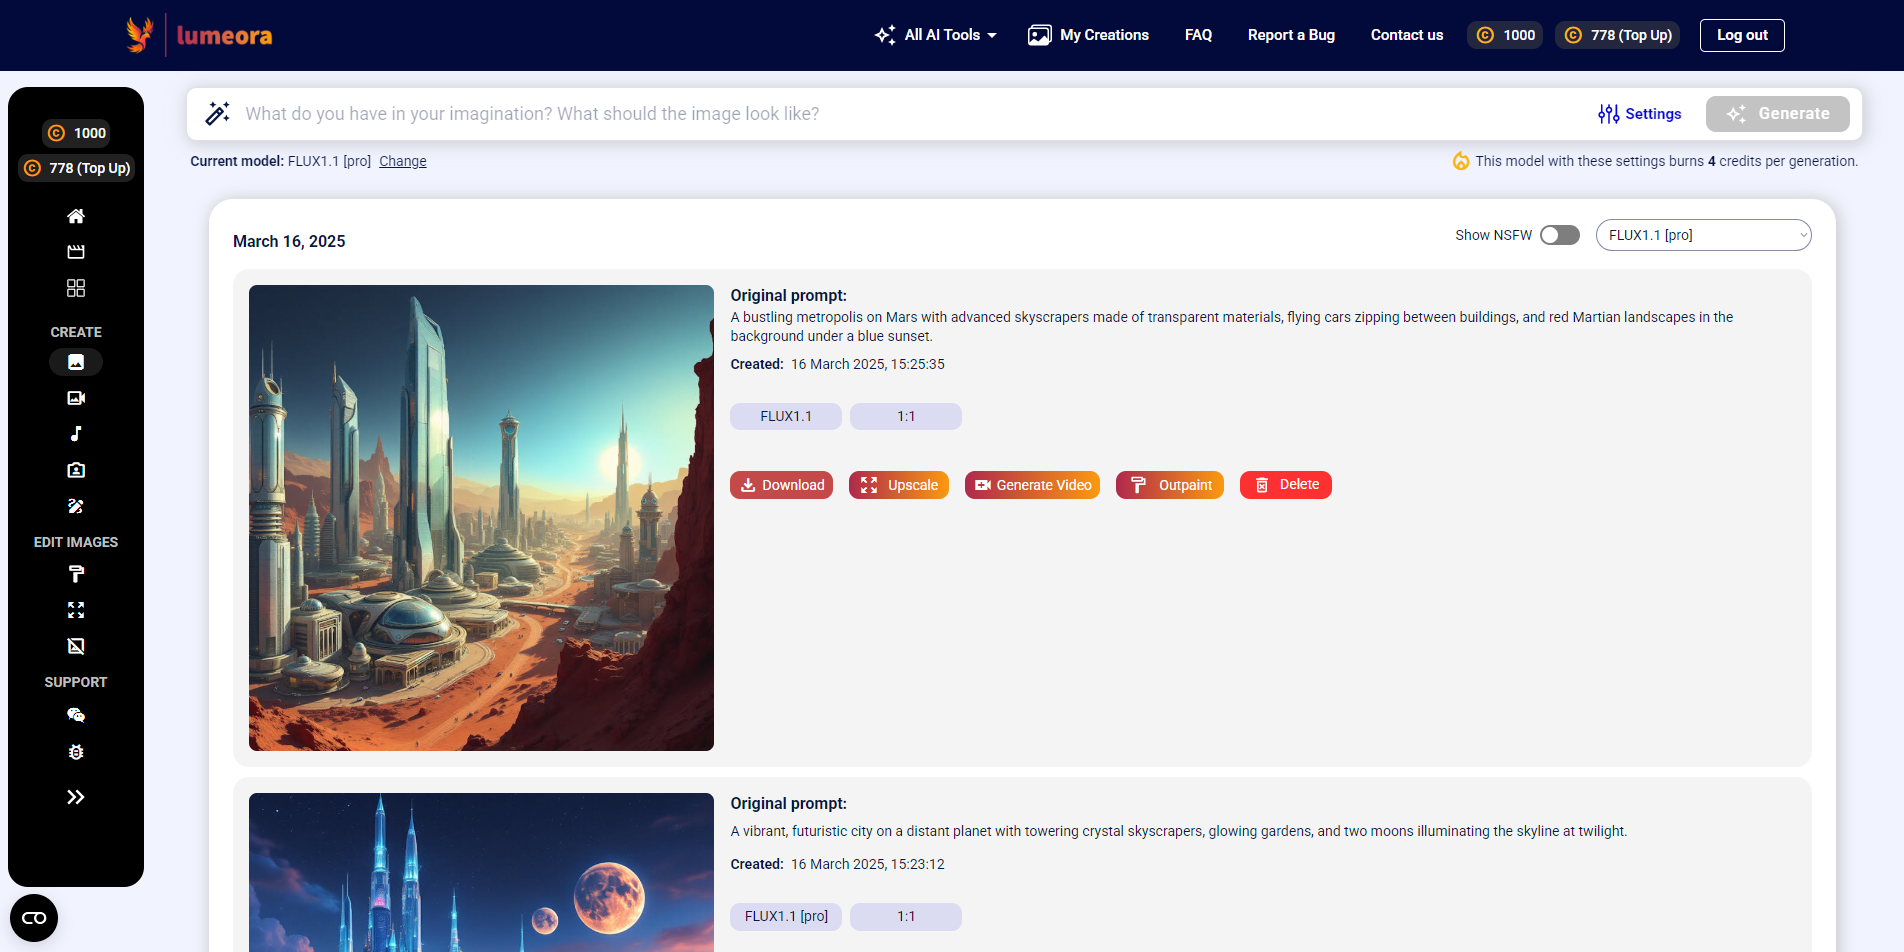Click the lumeora logo
This screenshot has height=952, width=1904.
(199, 35)
